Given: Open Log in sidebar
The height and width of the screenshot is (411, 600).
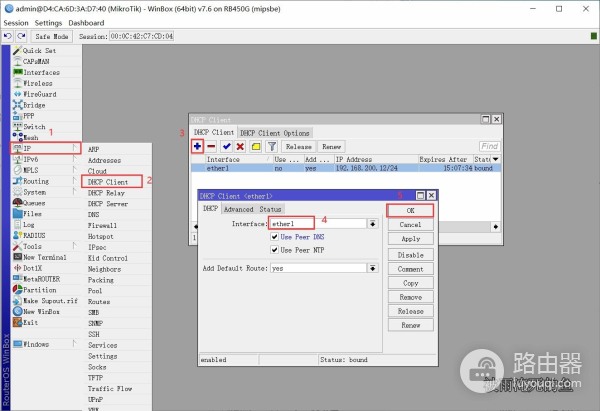Looking at the screenshot, I should [x=46, y=225].
